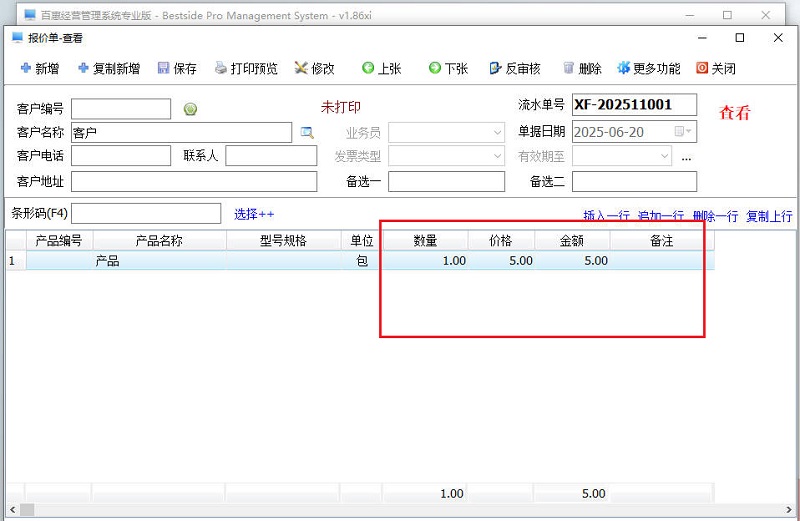Click the 条形码(F4) barcode input
This screenshot has height=521, width=800.
pyautogui.click(x=146, y=213)
